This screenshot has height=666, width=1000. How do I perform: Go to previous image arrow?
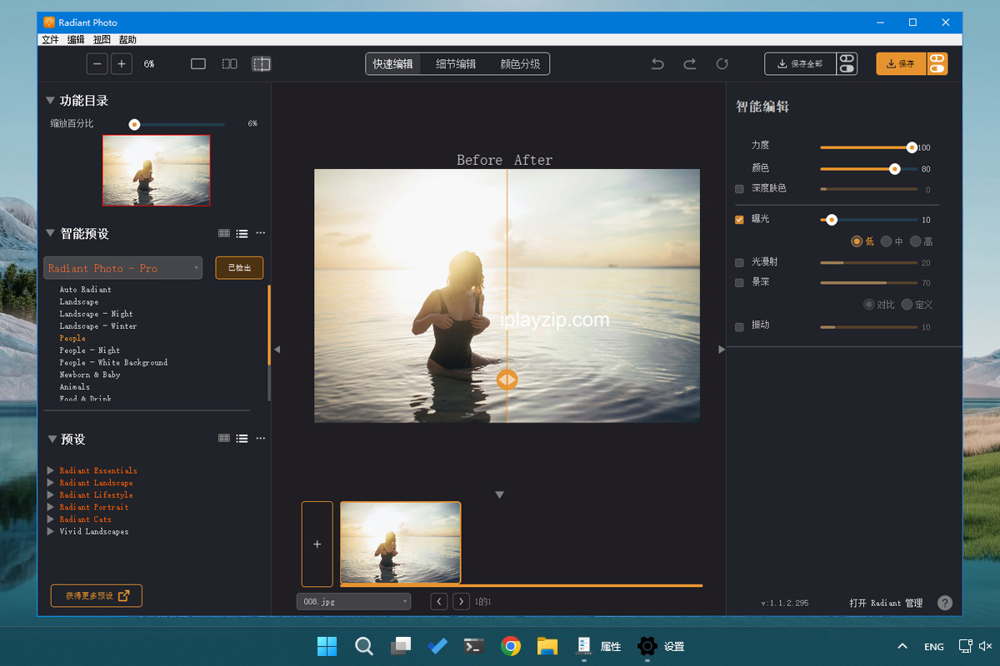click(x=439, y=602)
